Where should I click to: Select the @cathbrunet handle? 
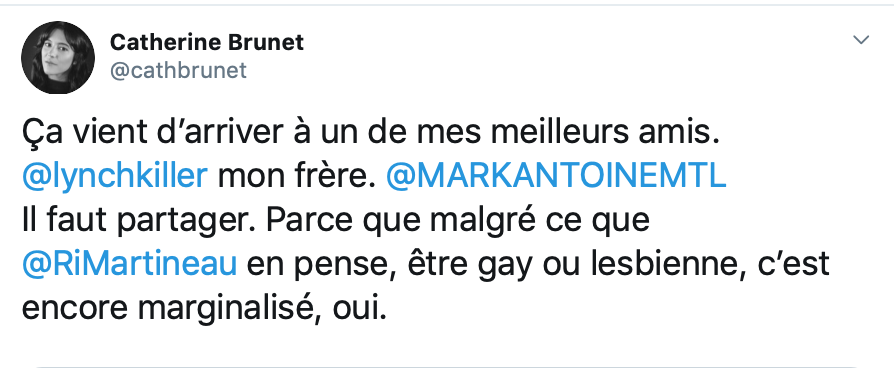pos(178,70)
